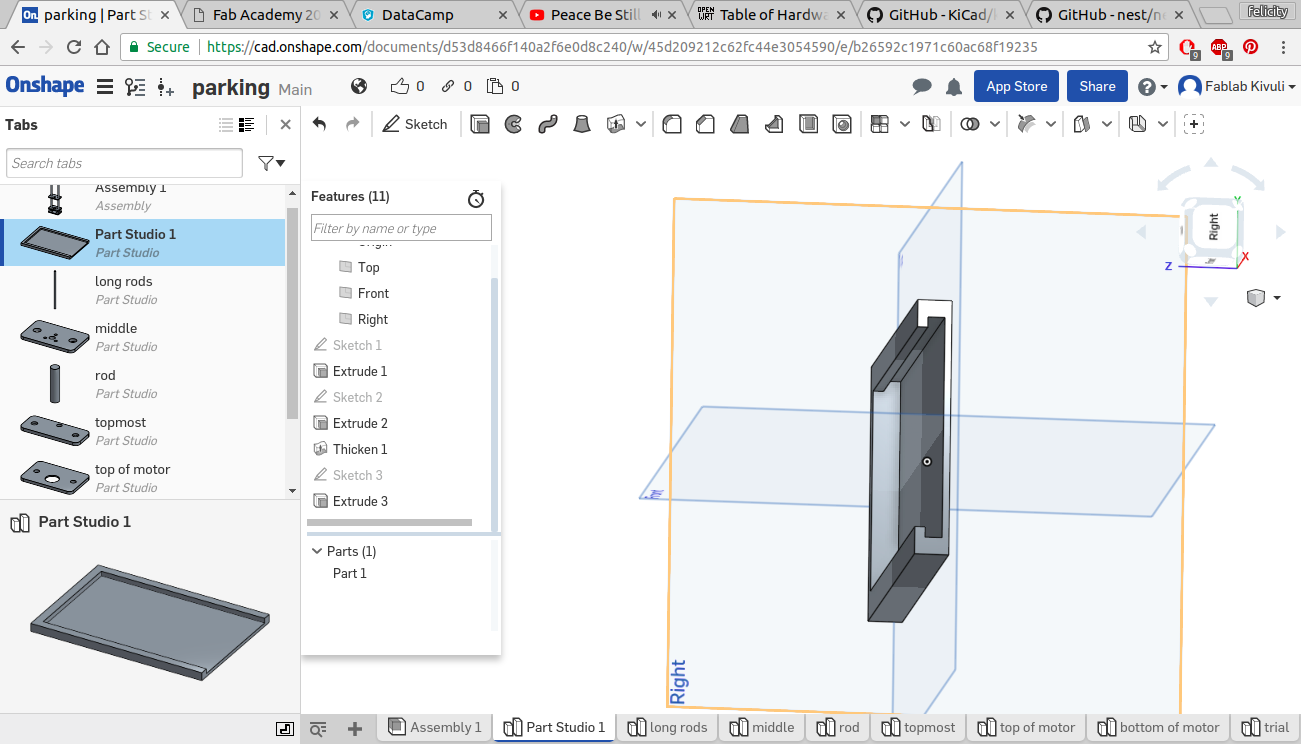Switch tabs panel to detailed list view
Viewport: 1301px width, 744px height.
[247, 125]
